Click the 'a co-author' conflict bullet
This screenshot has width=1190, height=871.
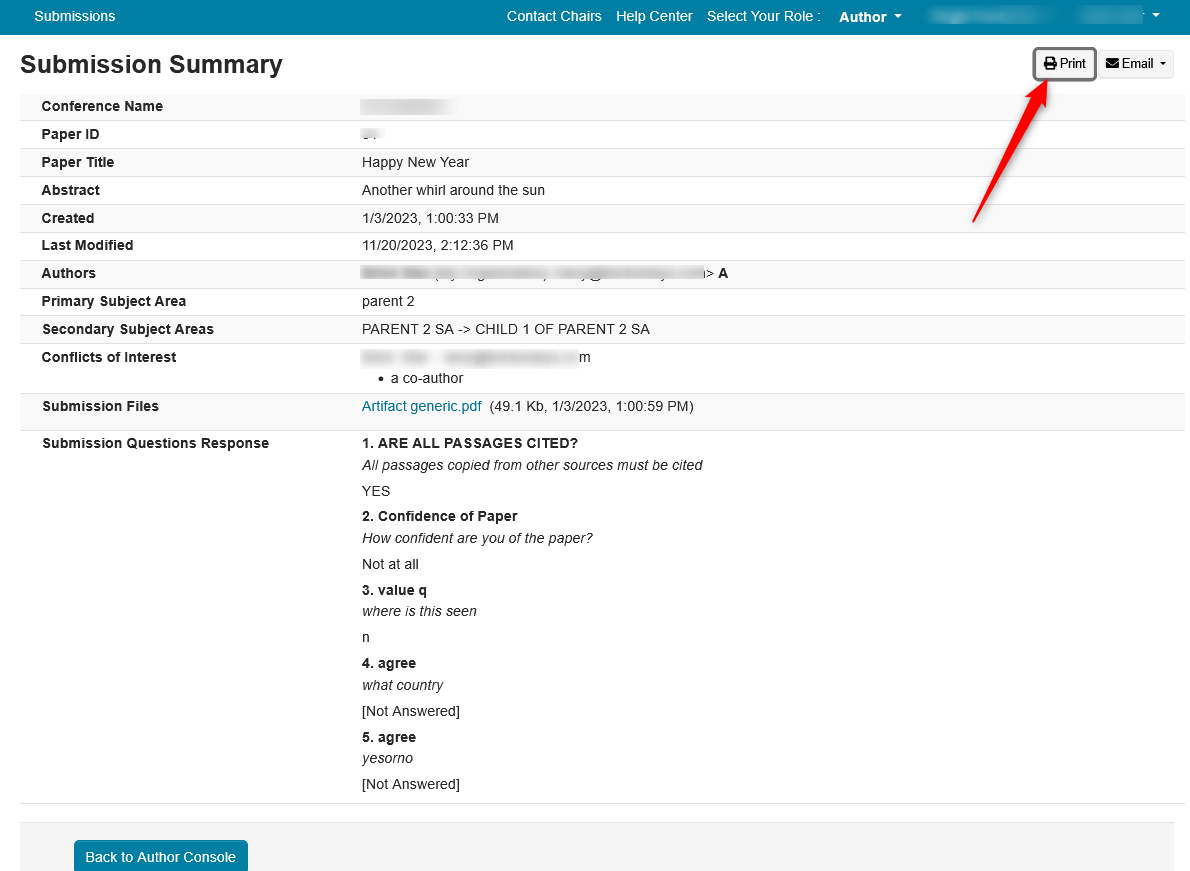(x=427, y=378)
